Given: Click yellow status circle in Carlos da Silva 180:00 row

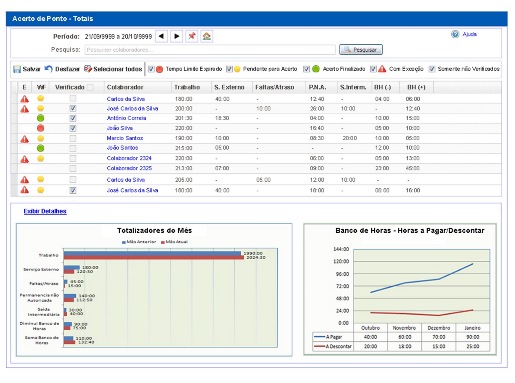Looking at the screenshot, I should 40,98.
